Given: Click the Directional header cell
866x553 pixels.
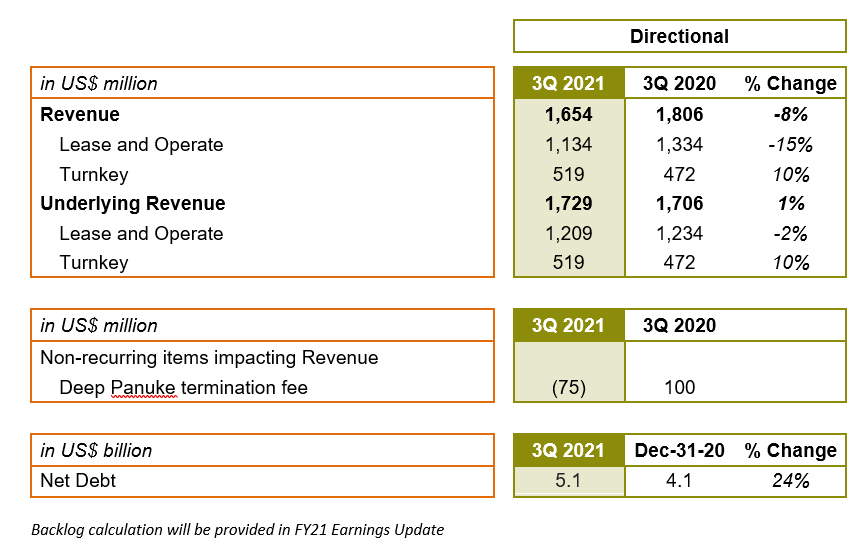Looking at the screenshot, I should (x=679, y=36).
